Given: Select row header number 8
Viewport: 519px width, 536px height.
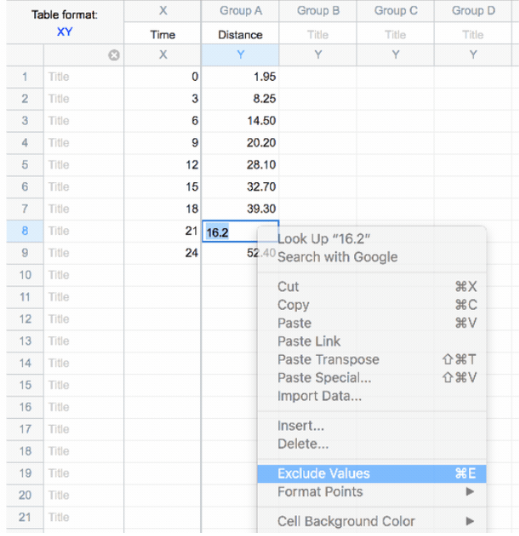Looking at the screenshot, I should pyautogui.click(x=25, y=231).
